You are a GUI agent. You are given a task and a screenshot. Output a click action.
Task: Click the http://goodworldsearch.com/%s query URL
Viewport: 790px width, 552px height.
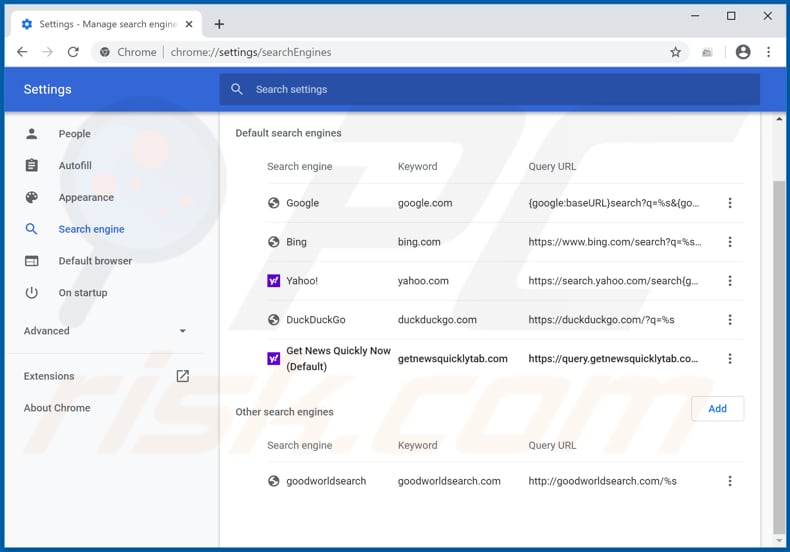pos(602,481)
